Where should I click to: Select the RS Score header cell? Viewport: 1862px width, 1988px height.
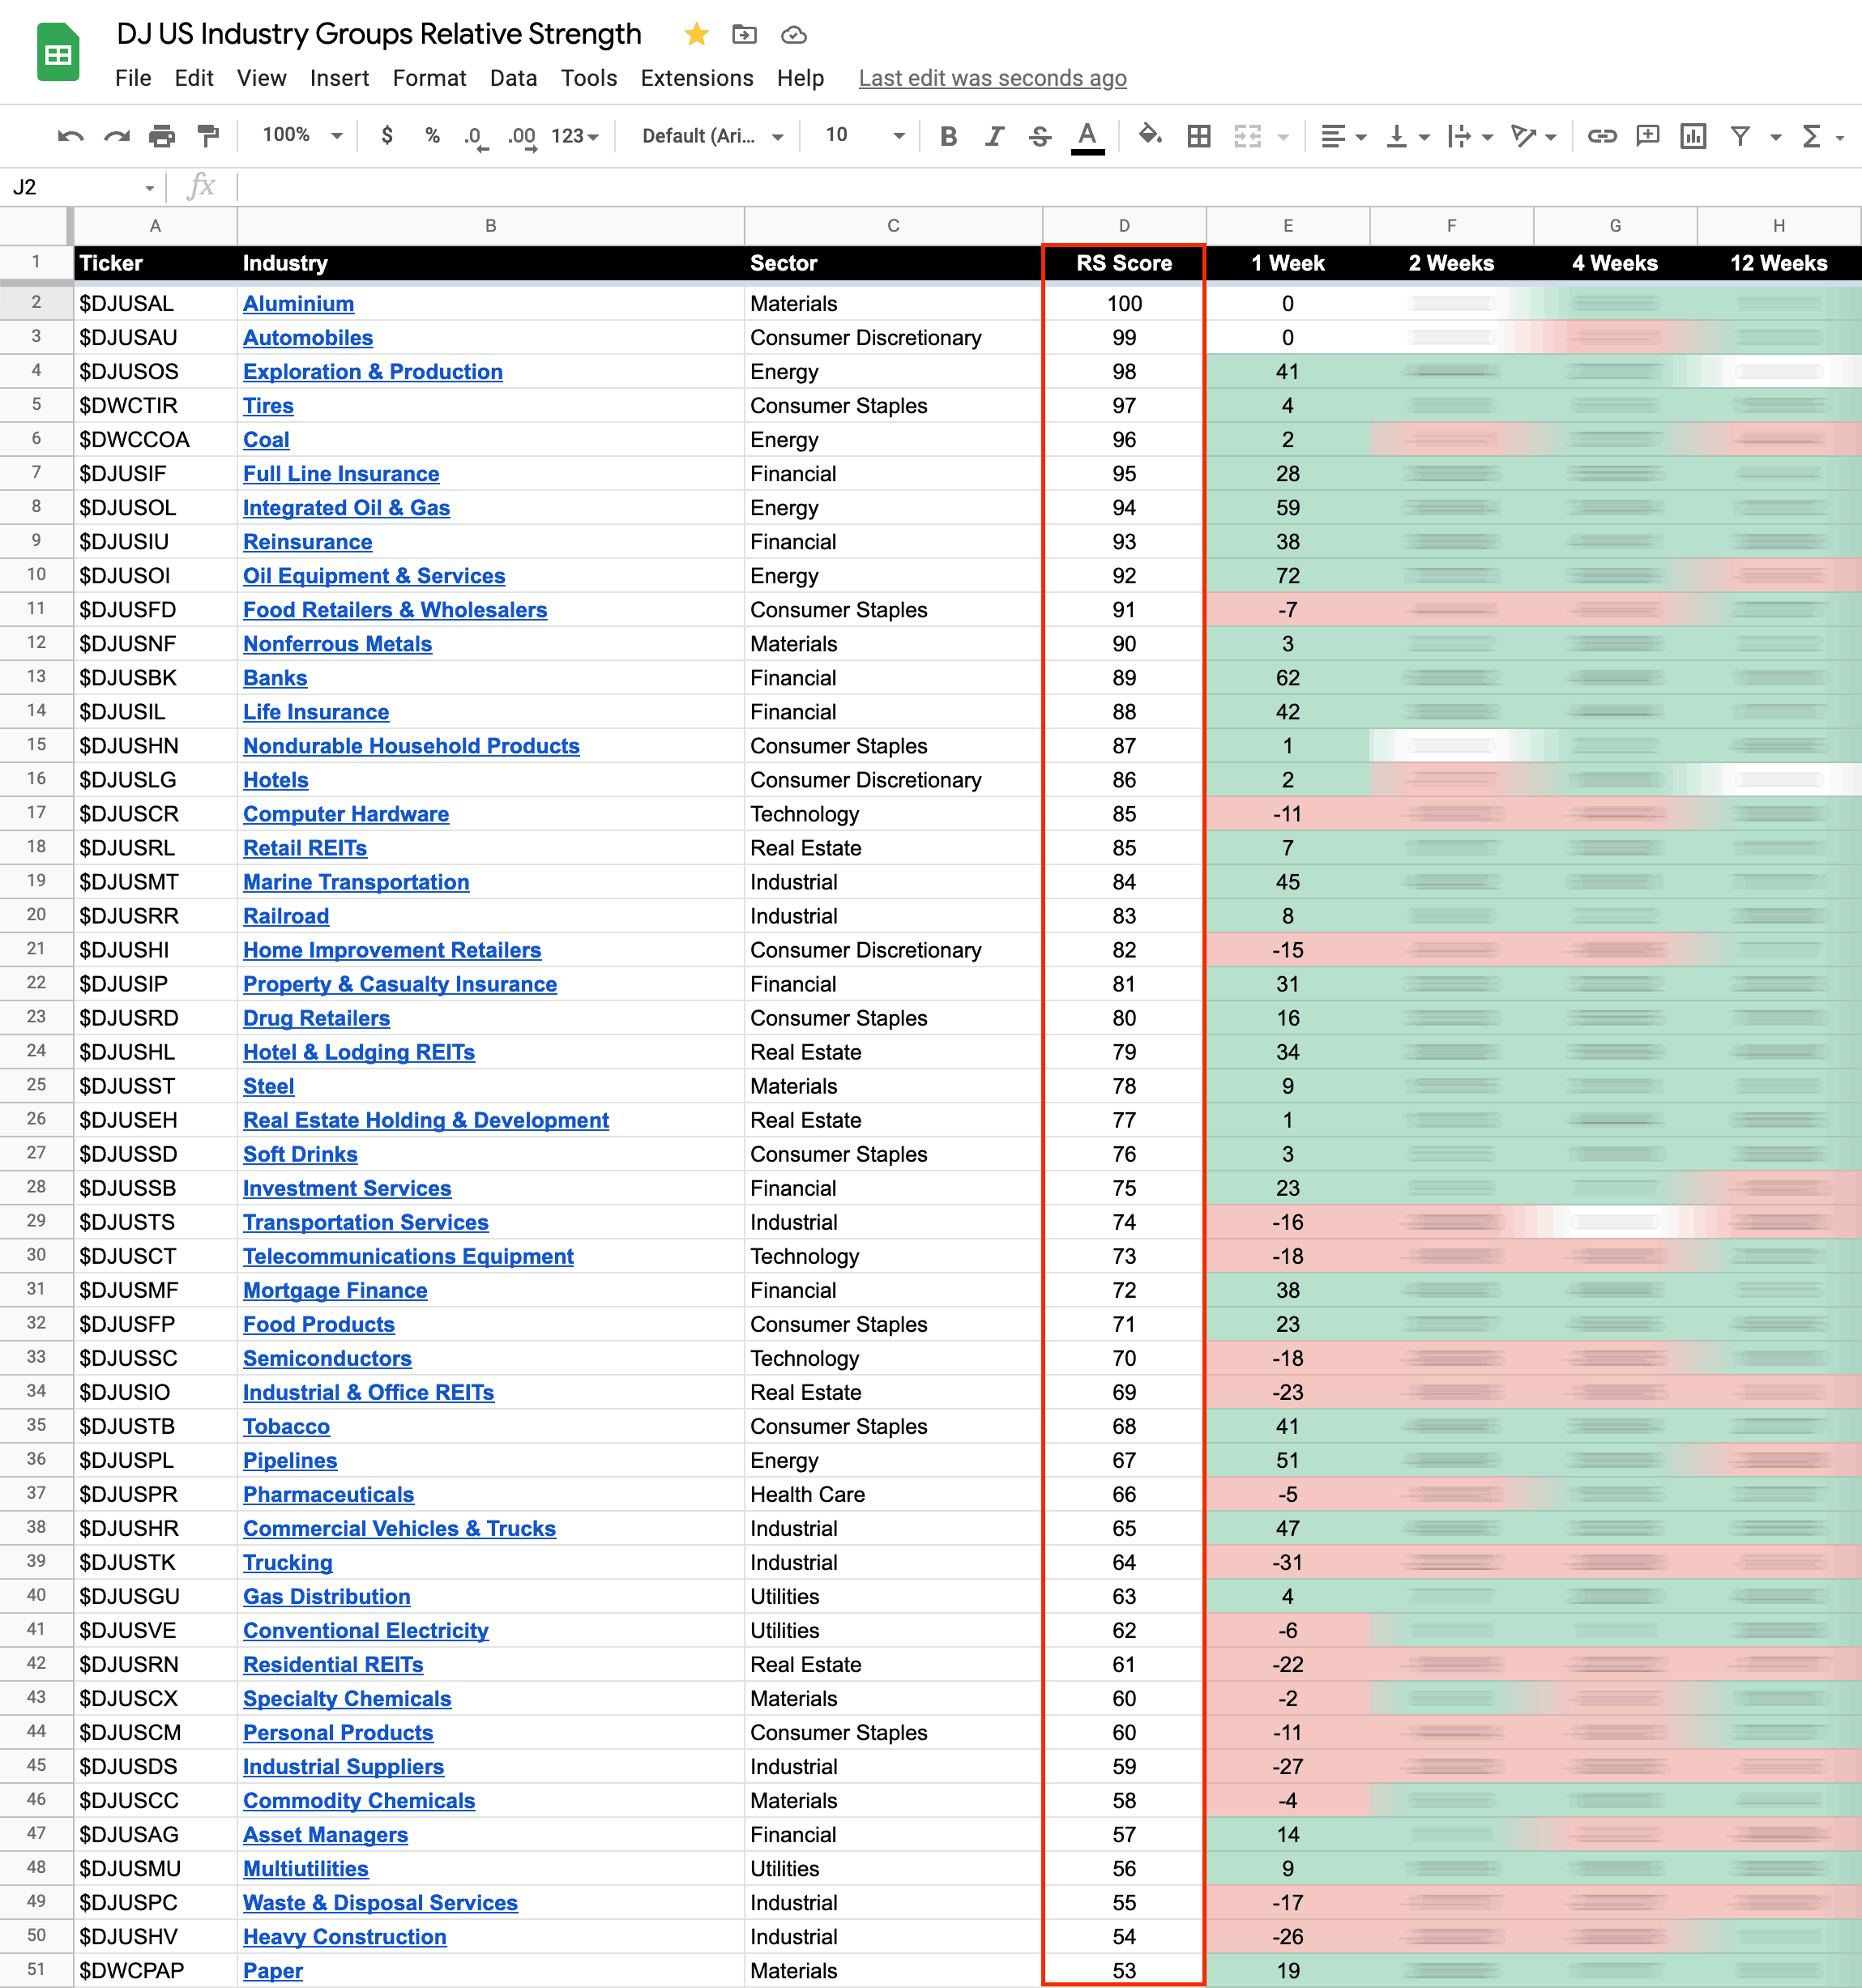click(x=1124, y=263)
